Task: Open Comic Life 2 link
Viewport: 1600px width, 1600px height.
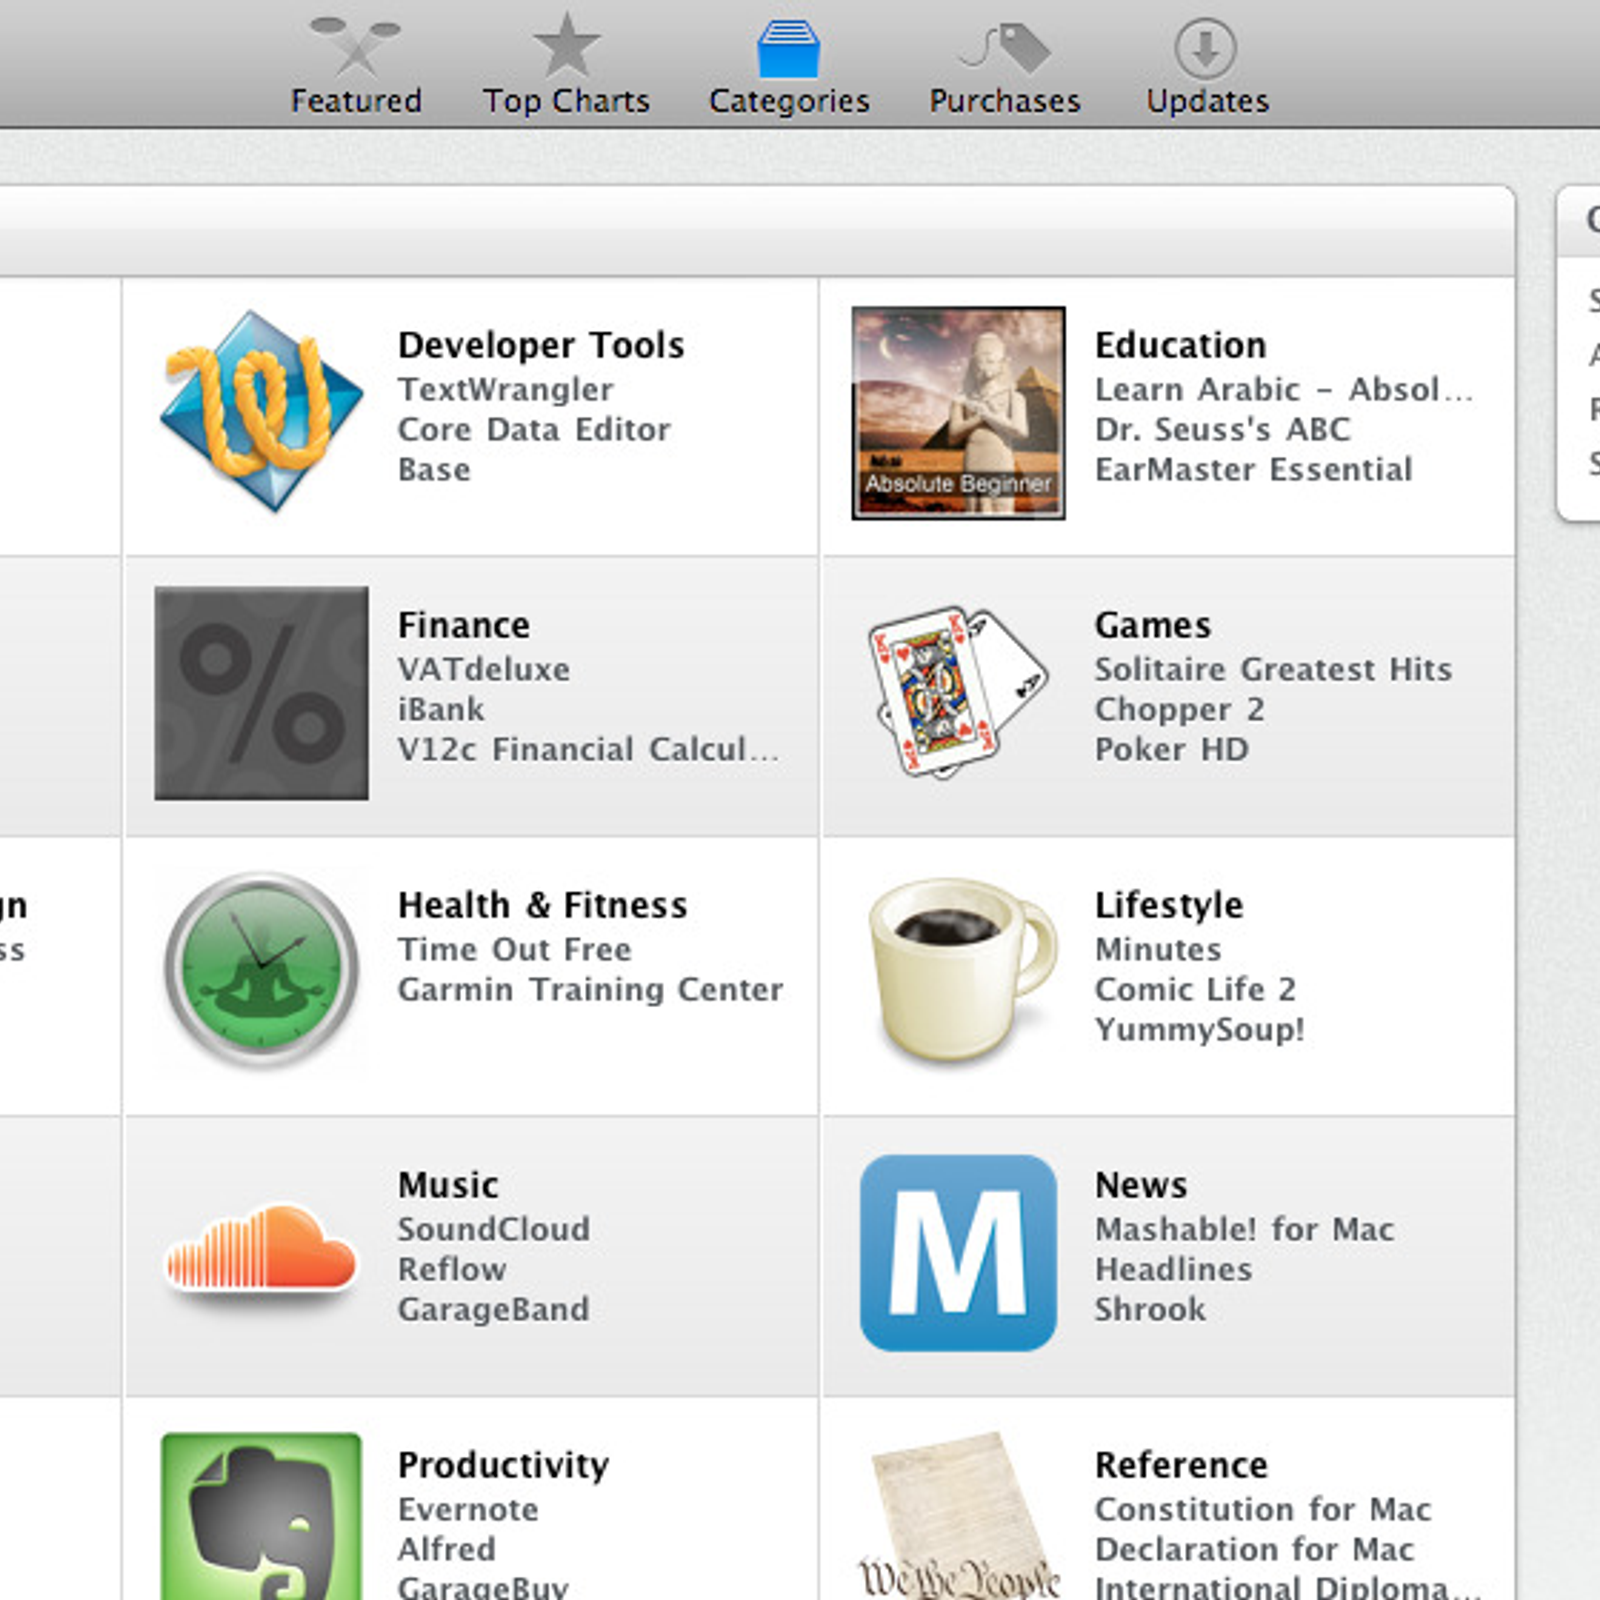Action: (1196, 990)
